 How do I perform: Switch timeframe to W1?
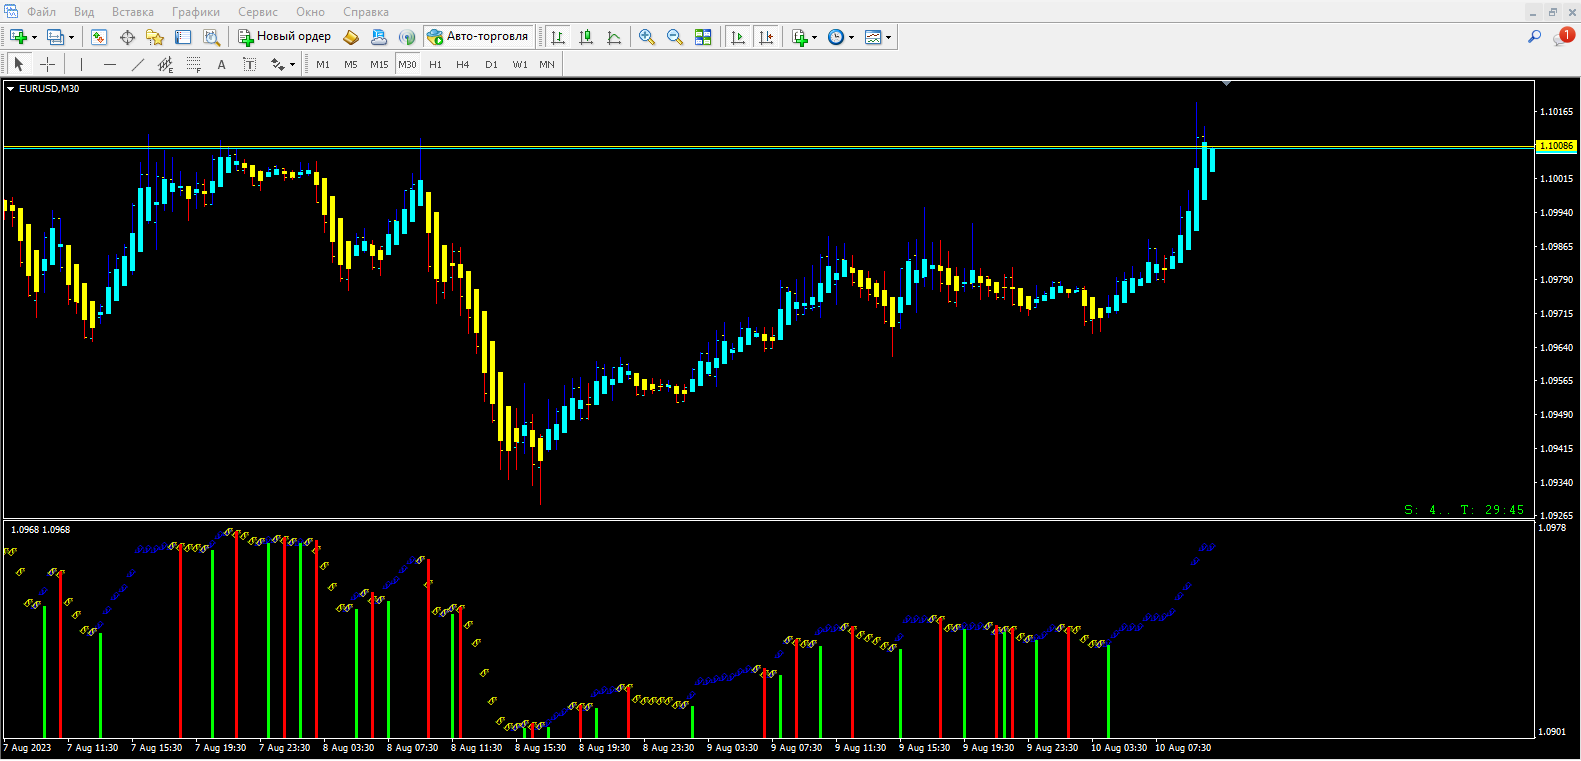pos(520,64)
